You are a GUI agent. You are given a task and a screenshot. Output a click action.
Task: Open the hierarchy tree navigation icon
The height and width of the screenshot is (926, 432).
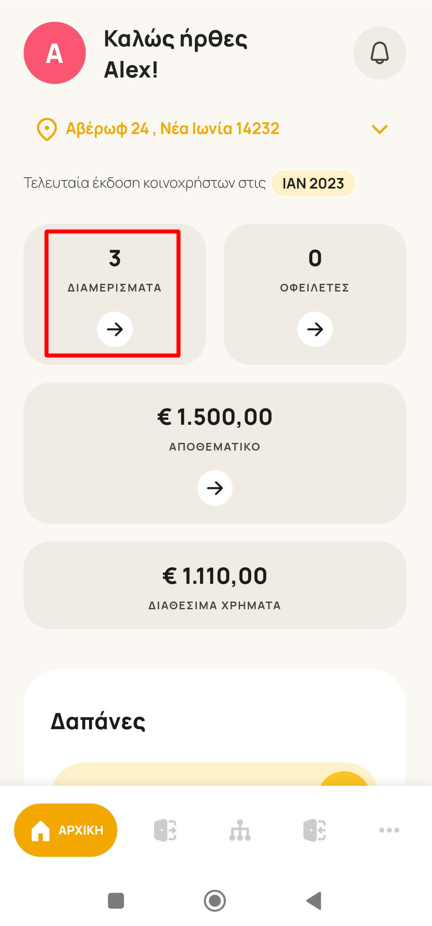click(x=240, y=830)
